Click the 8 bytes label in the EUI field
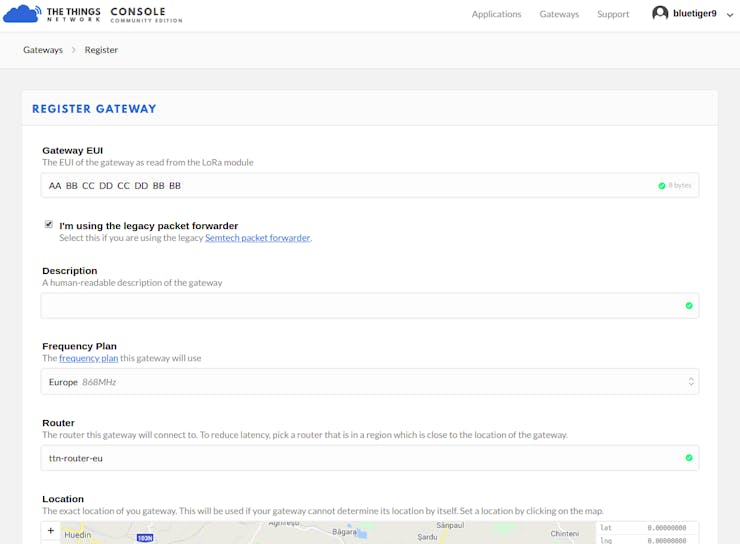740x544 pixels. (680, 185)
